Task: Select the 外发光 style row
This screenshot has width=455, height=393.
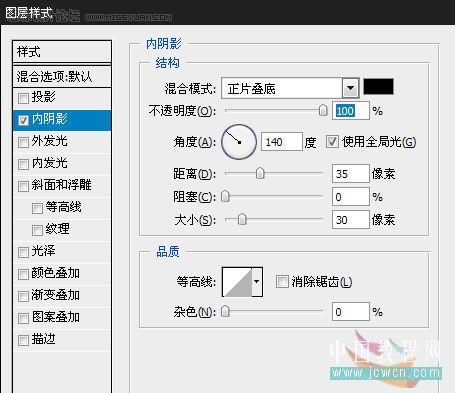Action: (62, 142)
